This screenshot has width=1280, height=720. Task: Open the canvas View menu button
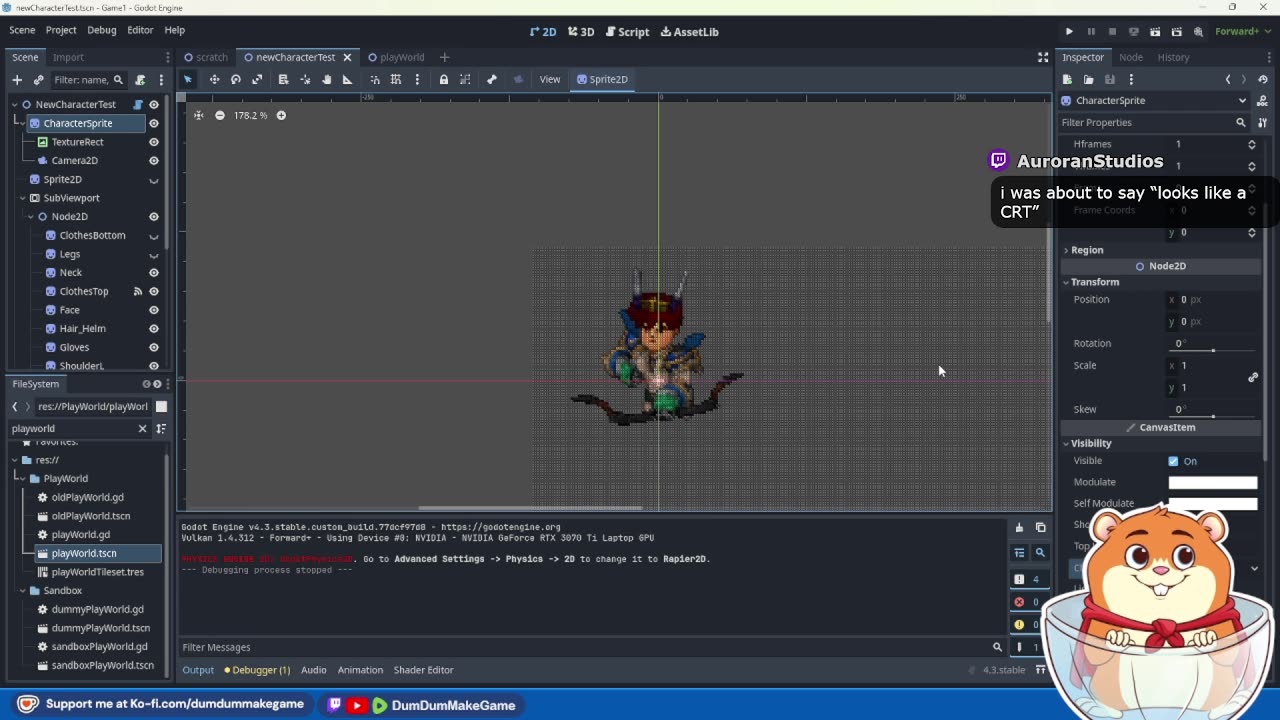[x=550, y=79]
